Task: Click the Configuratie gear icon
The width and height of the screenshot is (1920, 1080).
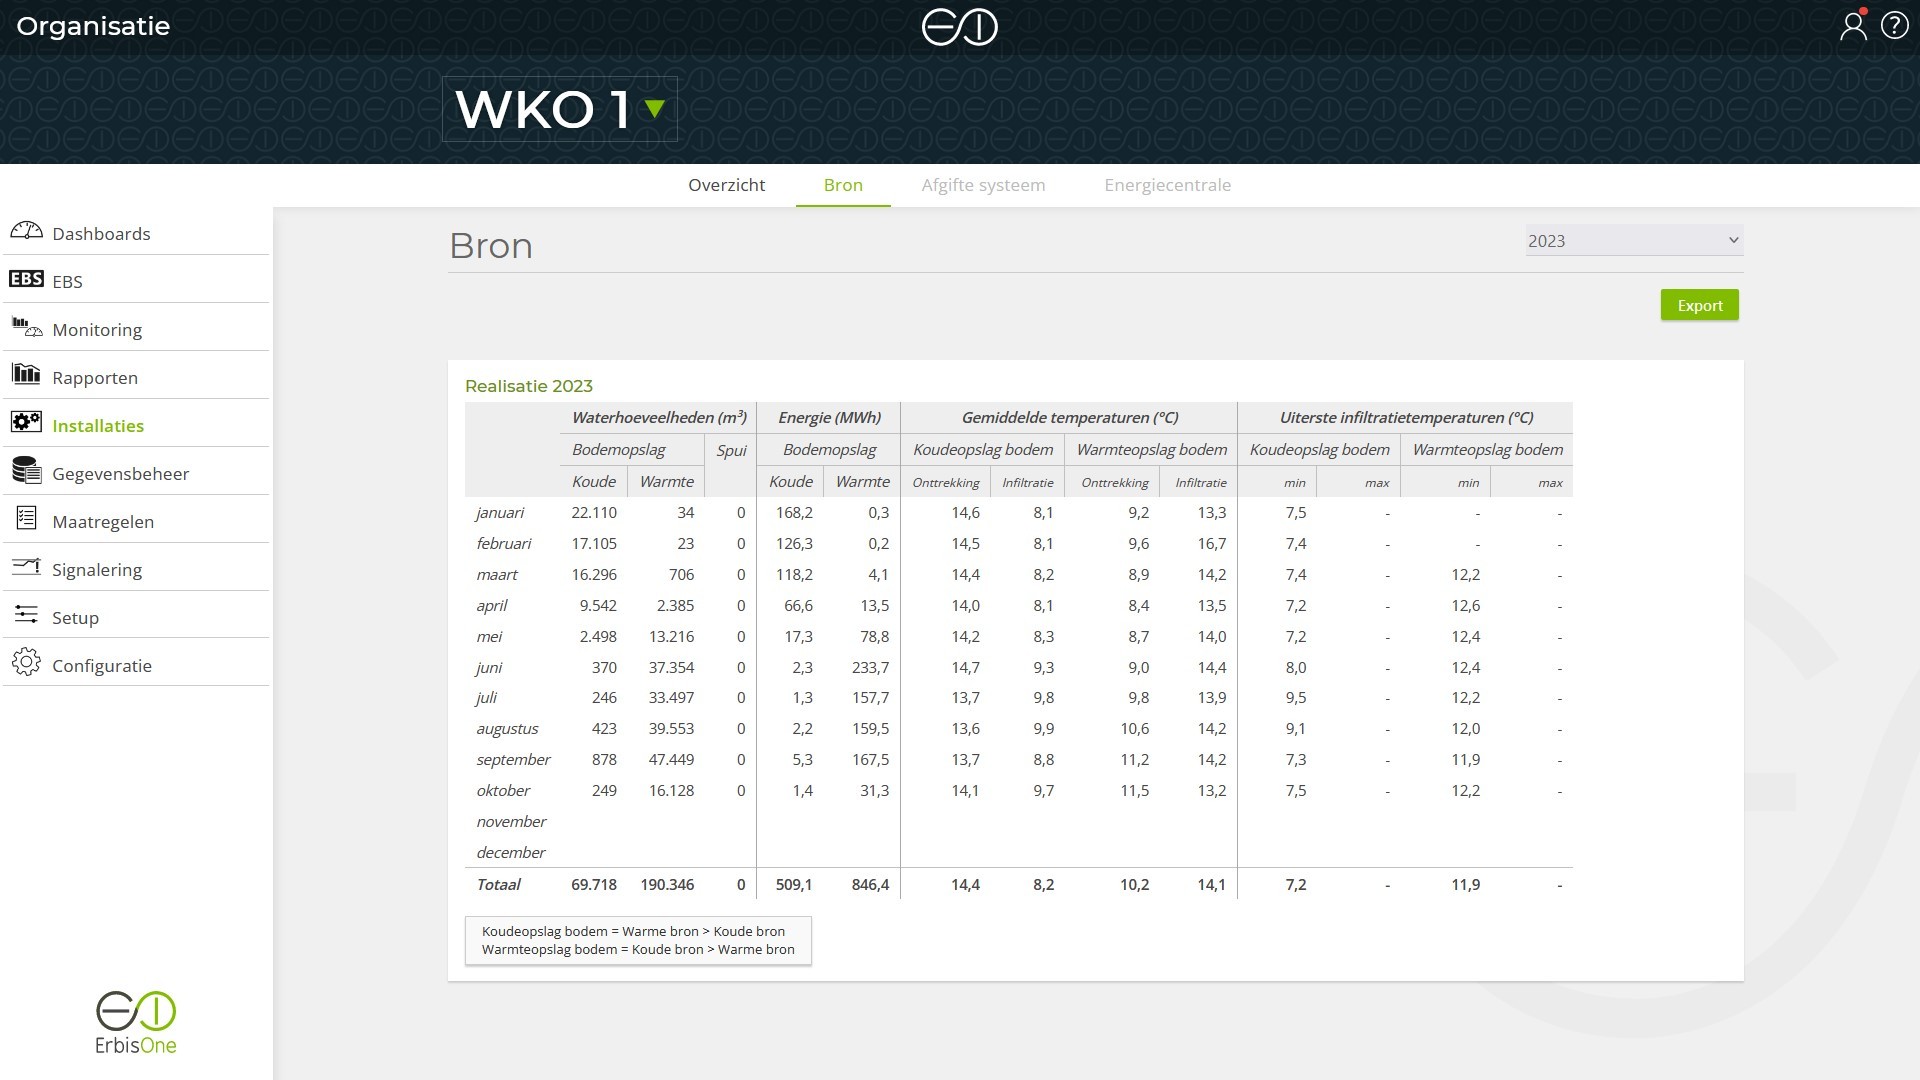Action: click(26, 662)
